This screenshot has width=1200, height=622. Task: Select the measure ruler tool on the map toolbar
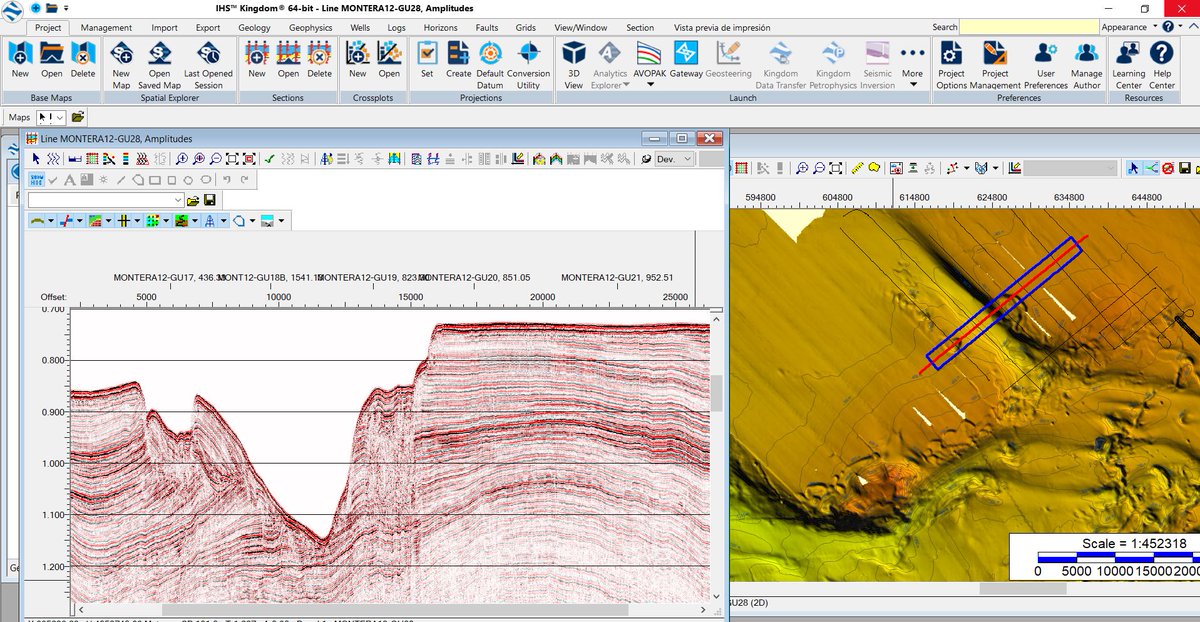pyautogui.click(x=856, y=168)
